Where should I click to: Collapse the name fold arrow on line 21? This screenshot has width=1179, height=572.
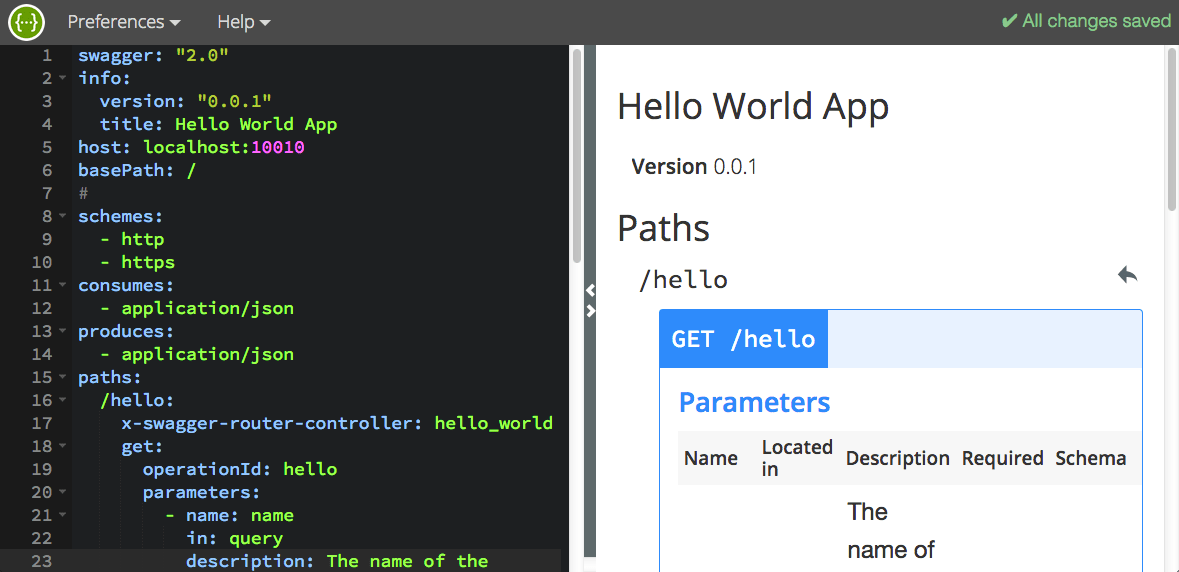[x=62, y=516]
